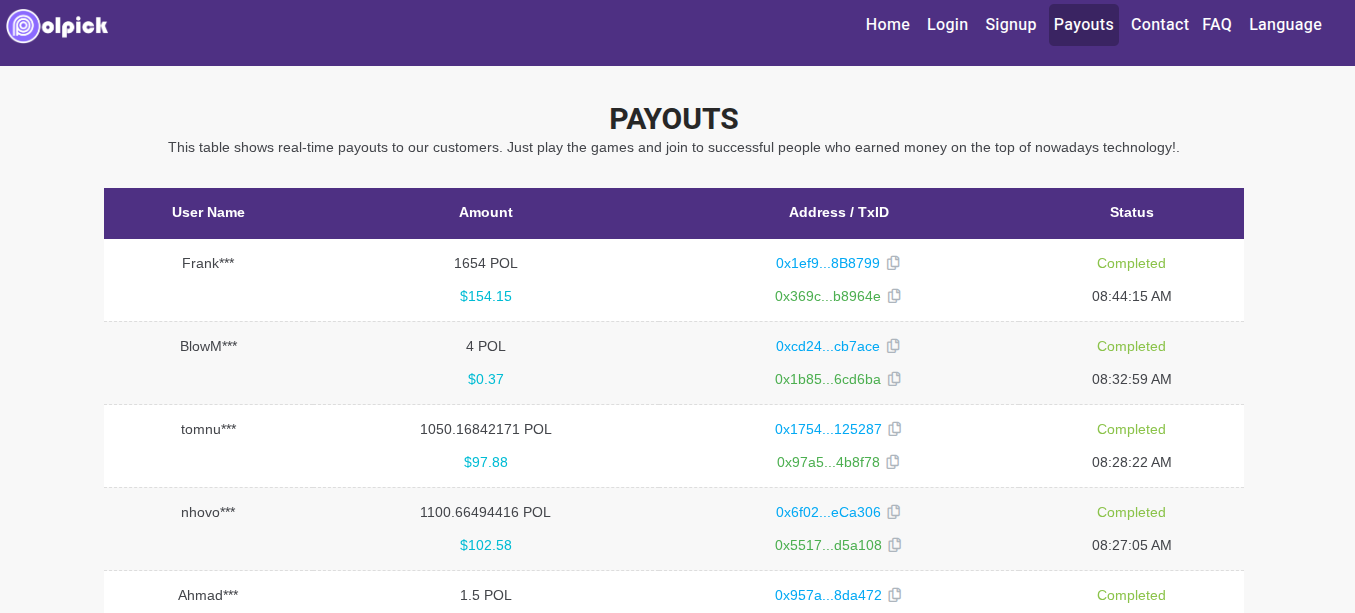Go to the Home page
This screenshot has height=613, width=1355.
(888, 25)
